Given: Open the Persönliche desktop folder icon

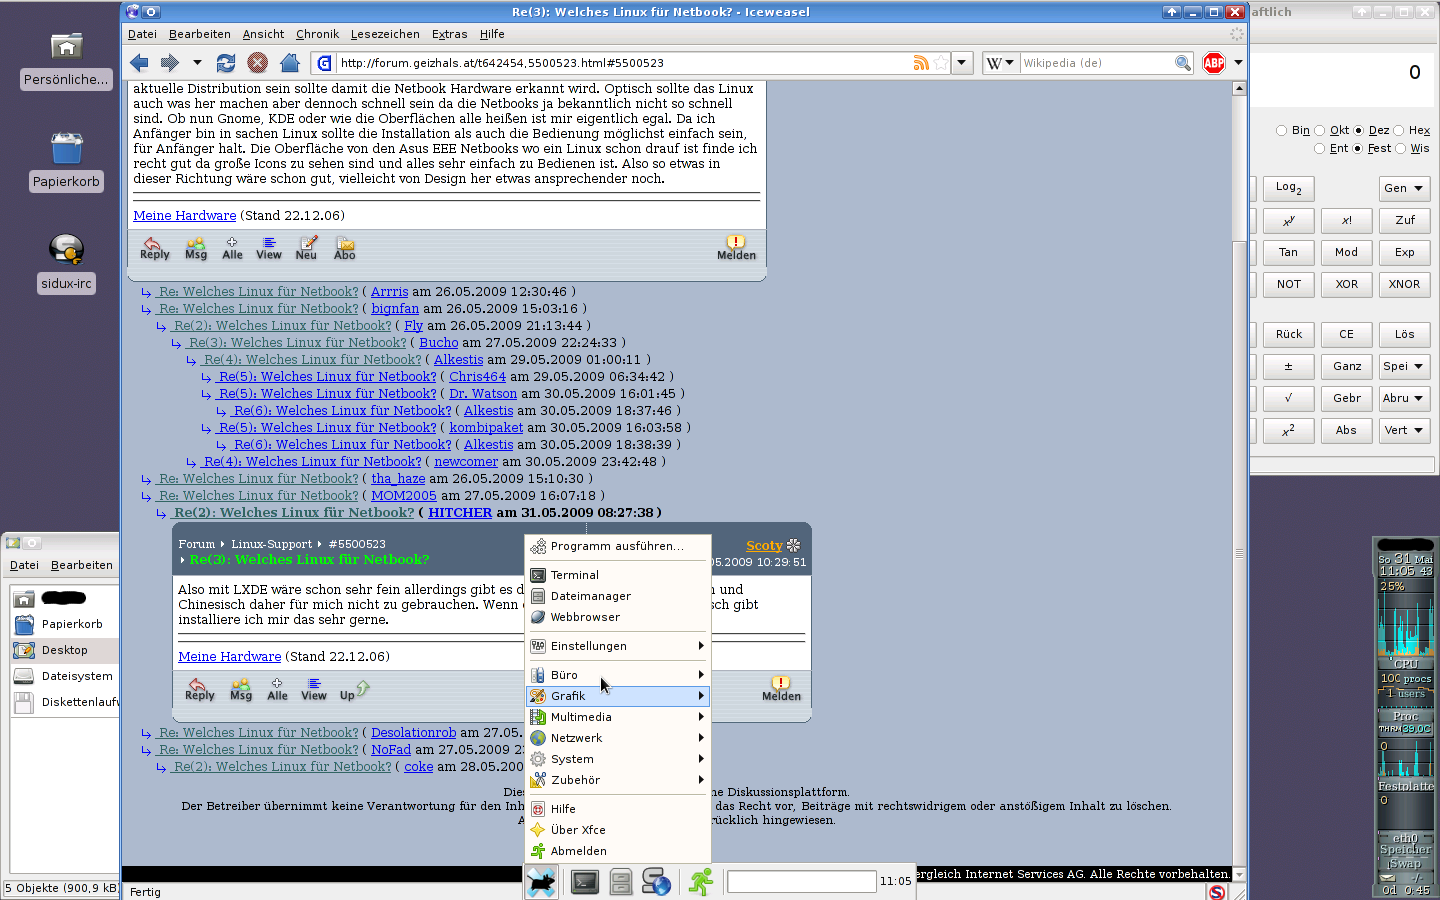Looking at the screenshot, I should [66, 60].
